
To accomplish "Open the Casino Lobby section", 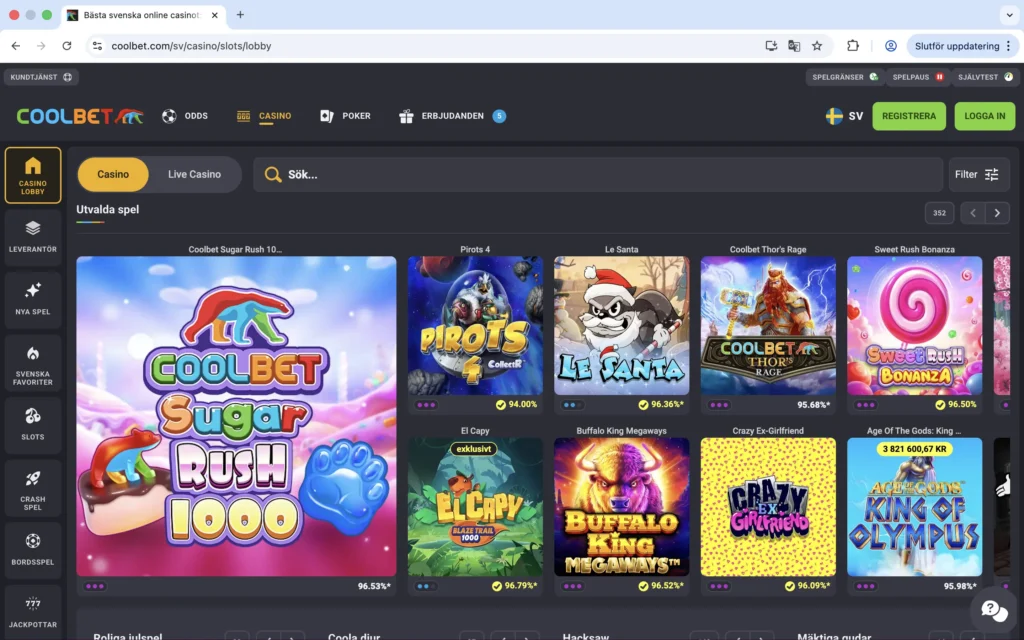I will 33,175.
